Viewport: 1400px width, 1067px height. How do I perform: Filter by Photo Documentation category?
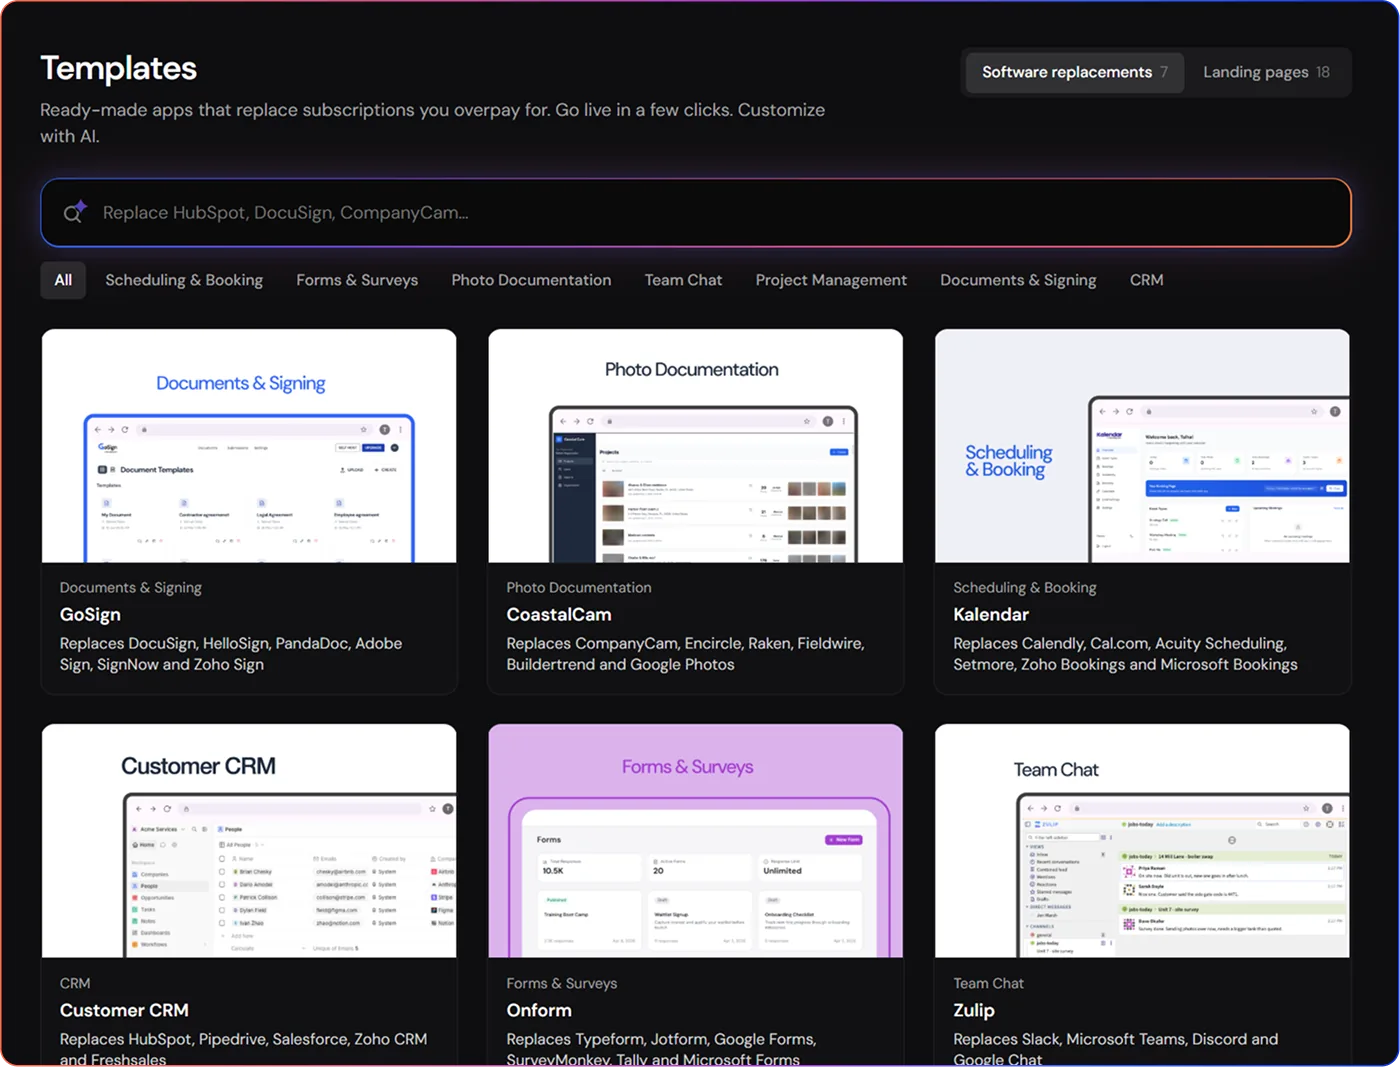tap(531, 280)
